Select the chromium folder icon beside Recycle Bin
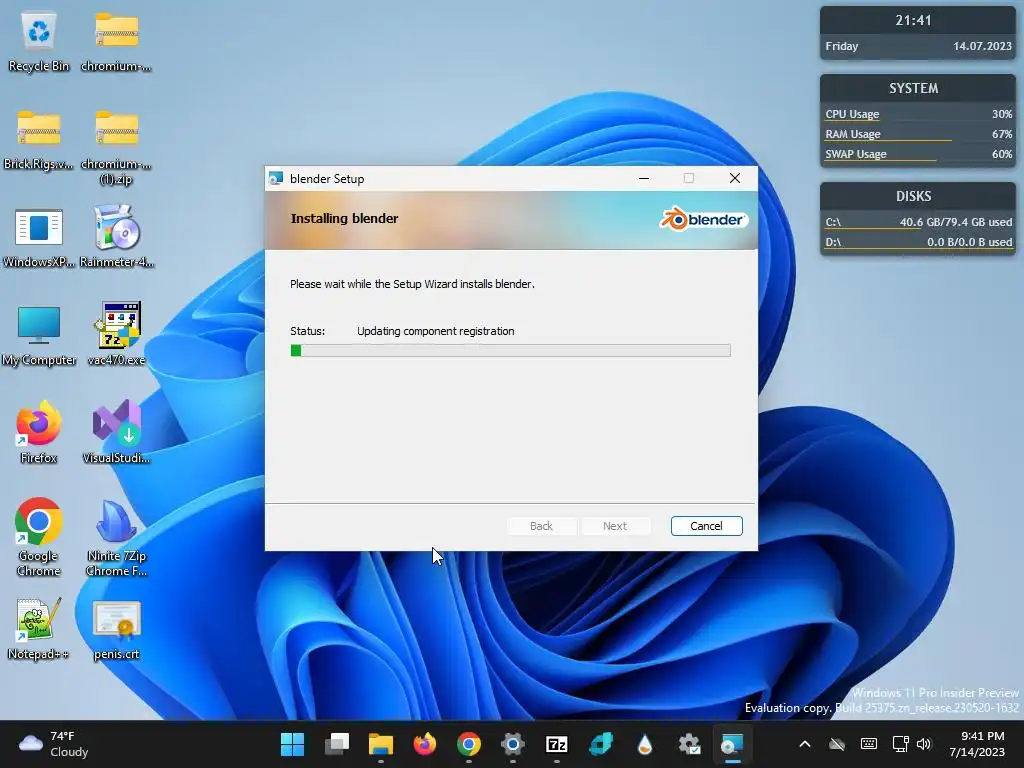 [x=116, y=41]
